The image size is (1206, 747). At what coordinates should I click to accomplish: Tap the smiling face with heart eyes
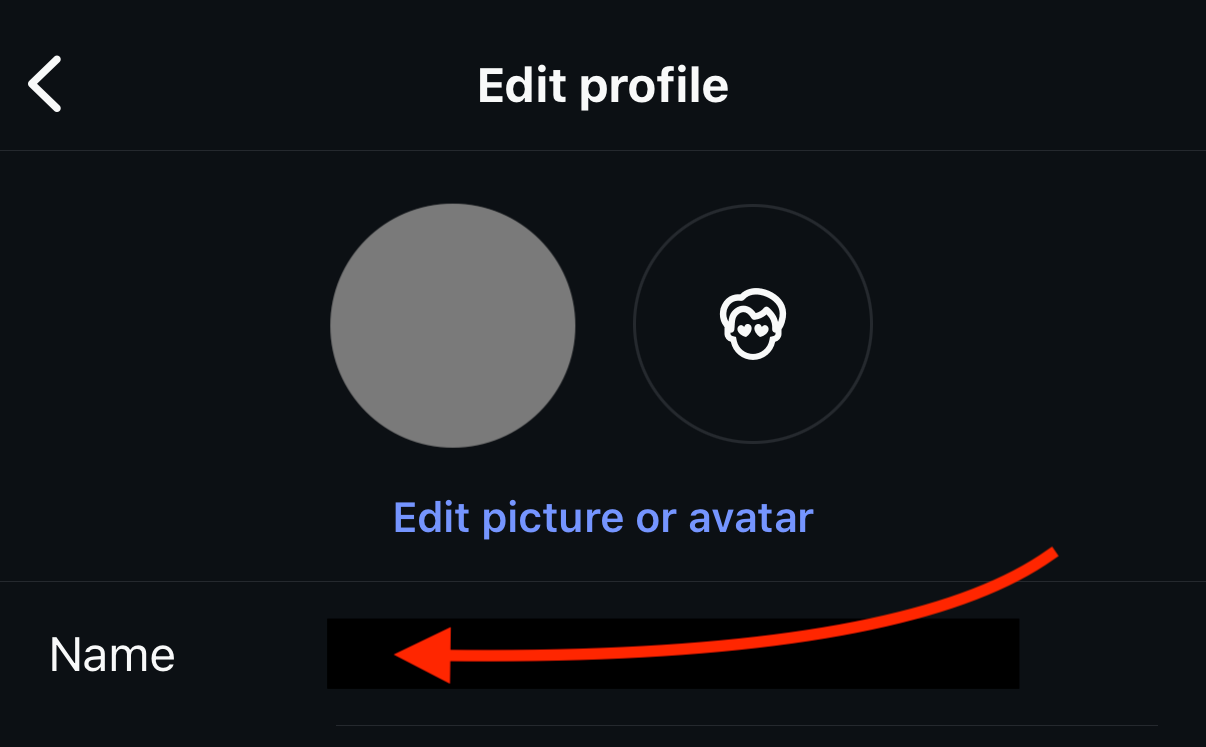coord(753,324)
